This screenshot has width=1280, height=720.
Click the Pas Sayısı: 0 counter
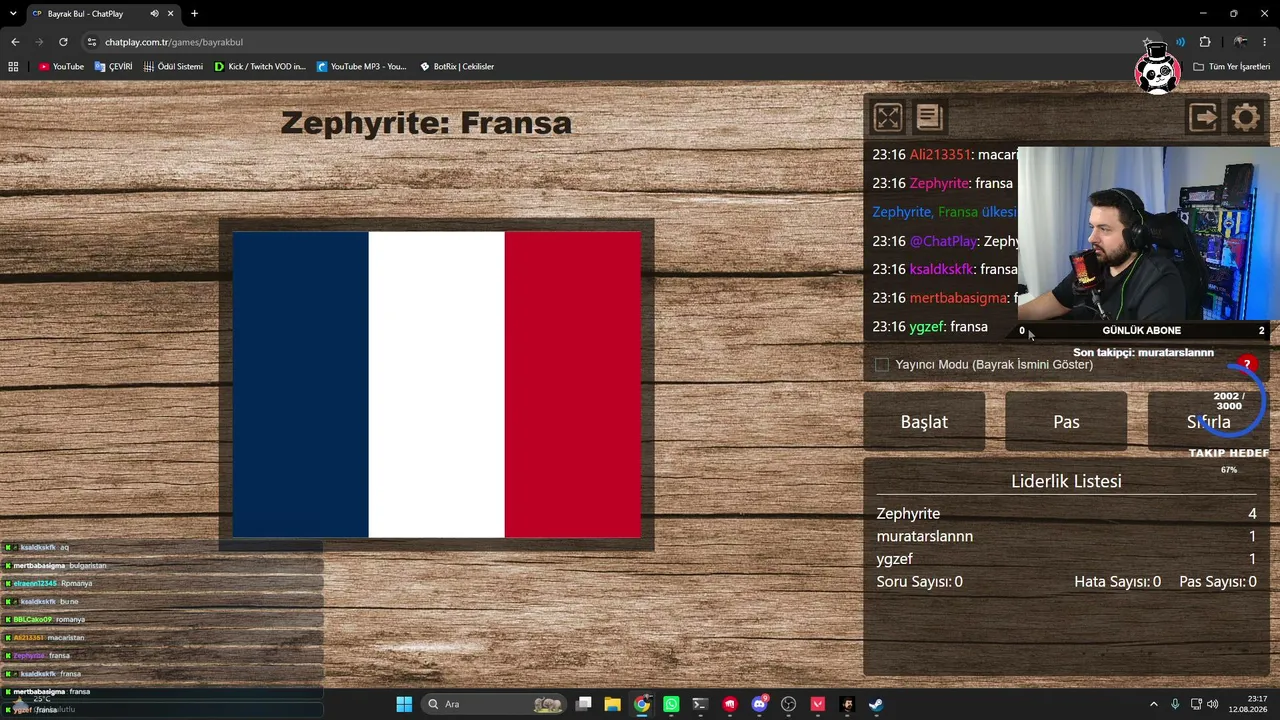(x=1218, y=582)
